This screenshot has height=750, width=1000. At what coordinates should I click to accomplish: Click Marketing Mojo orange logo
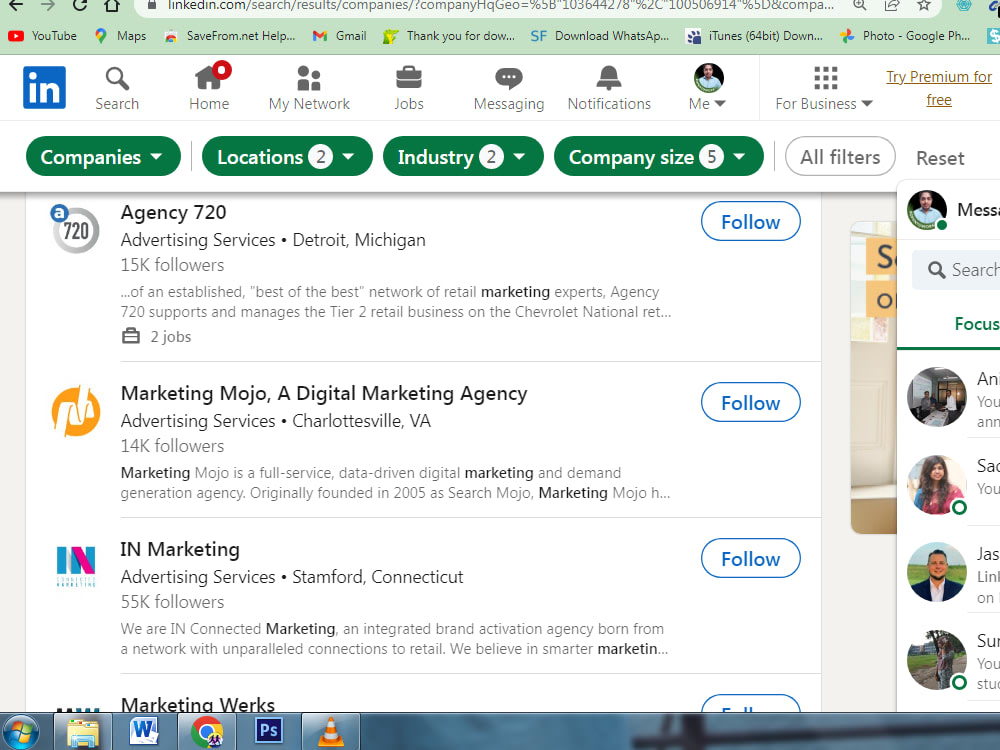point(76,411)
